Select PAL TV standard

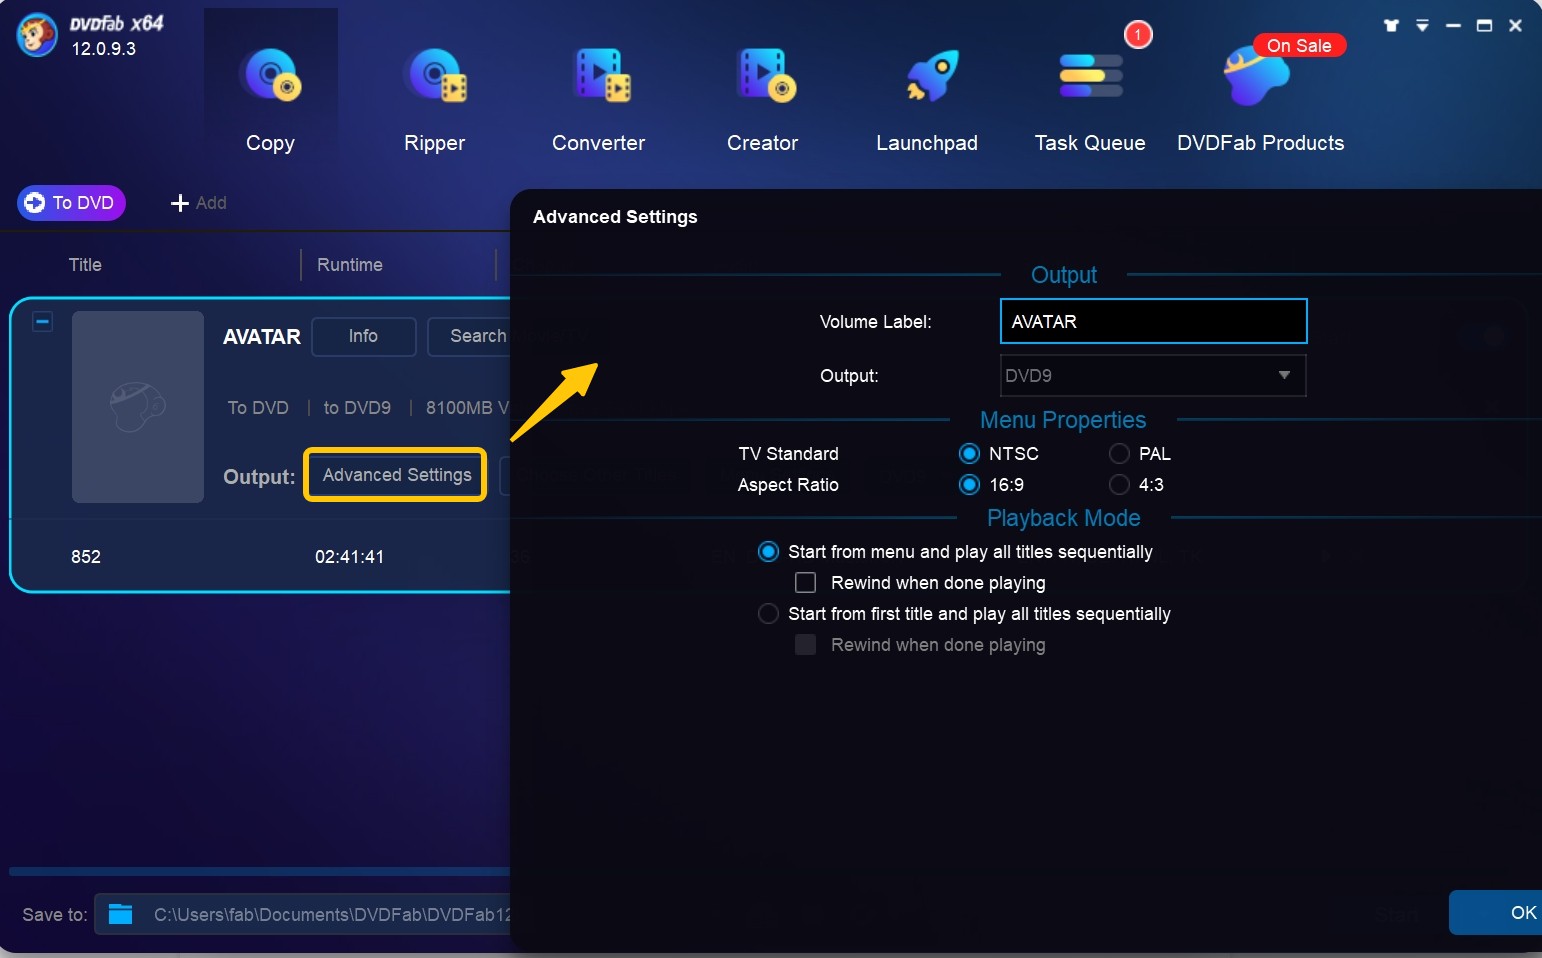pos(1120,454)
